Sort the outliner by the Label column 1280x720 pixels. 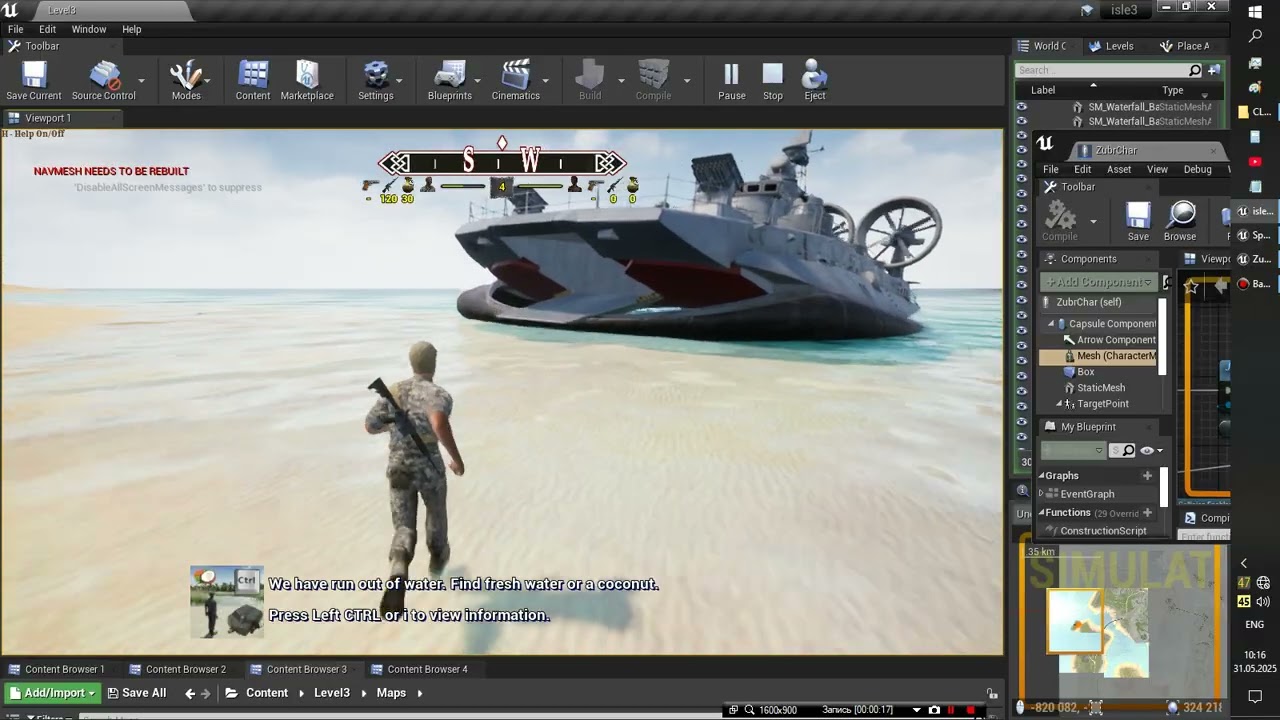tap(1043, 90)
